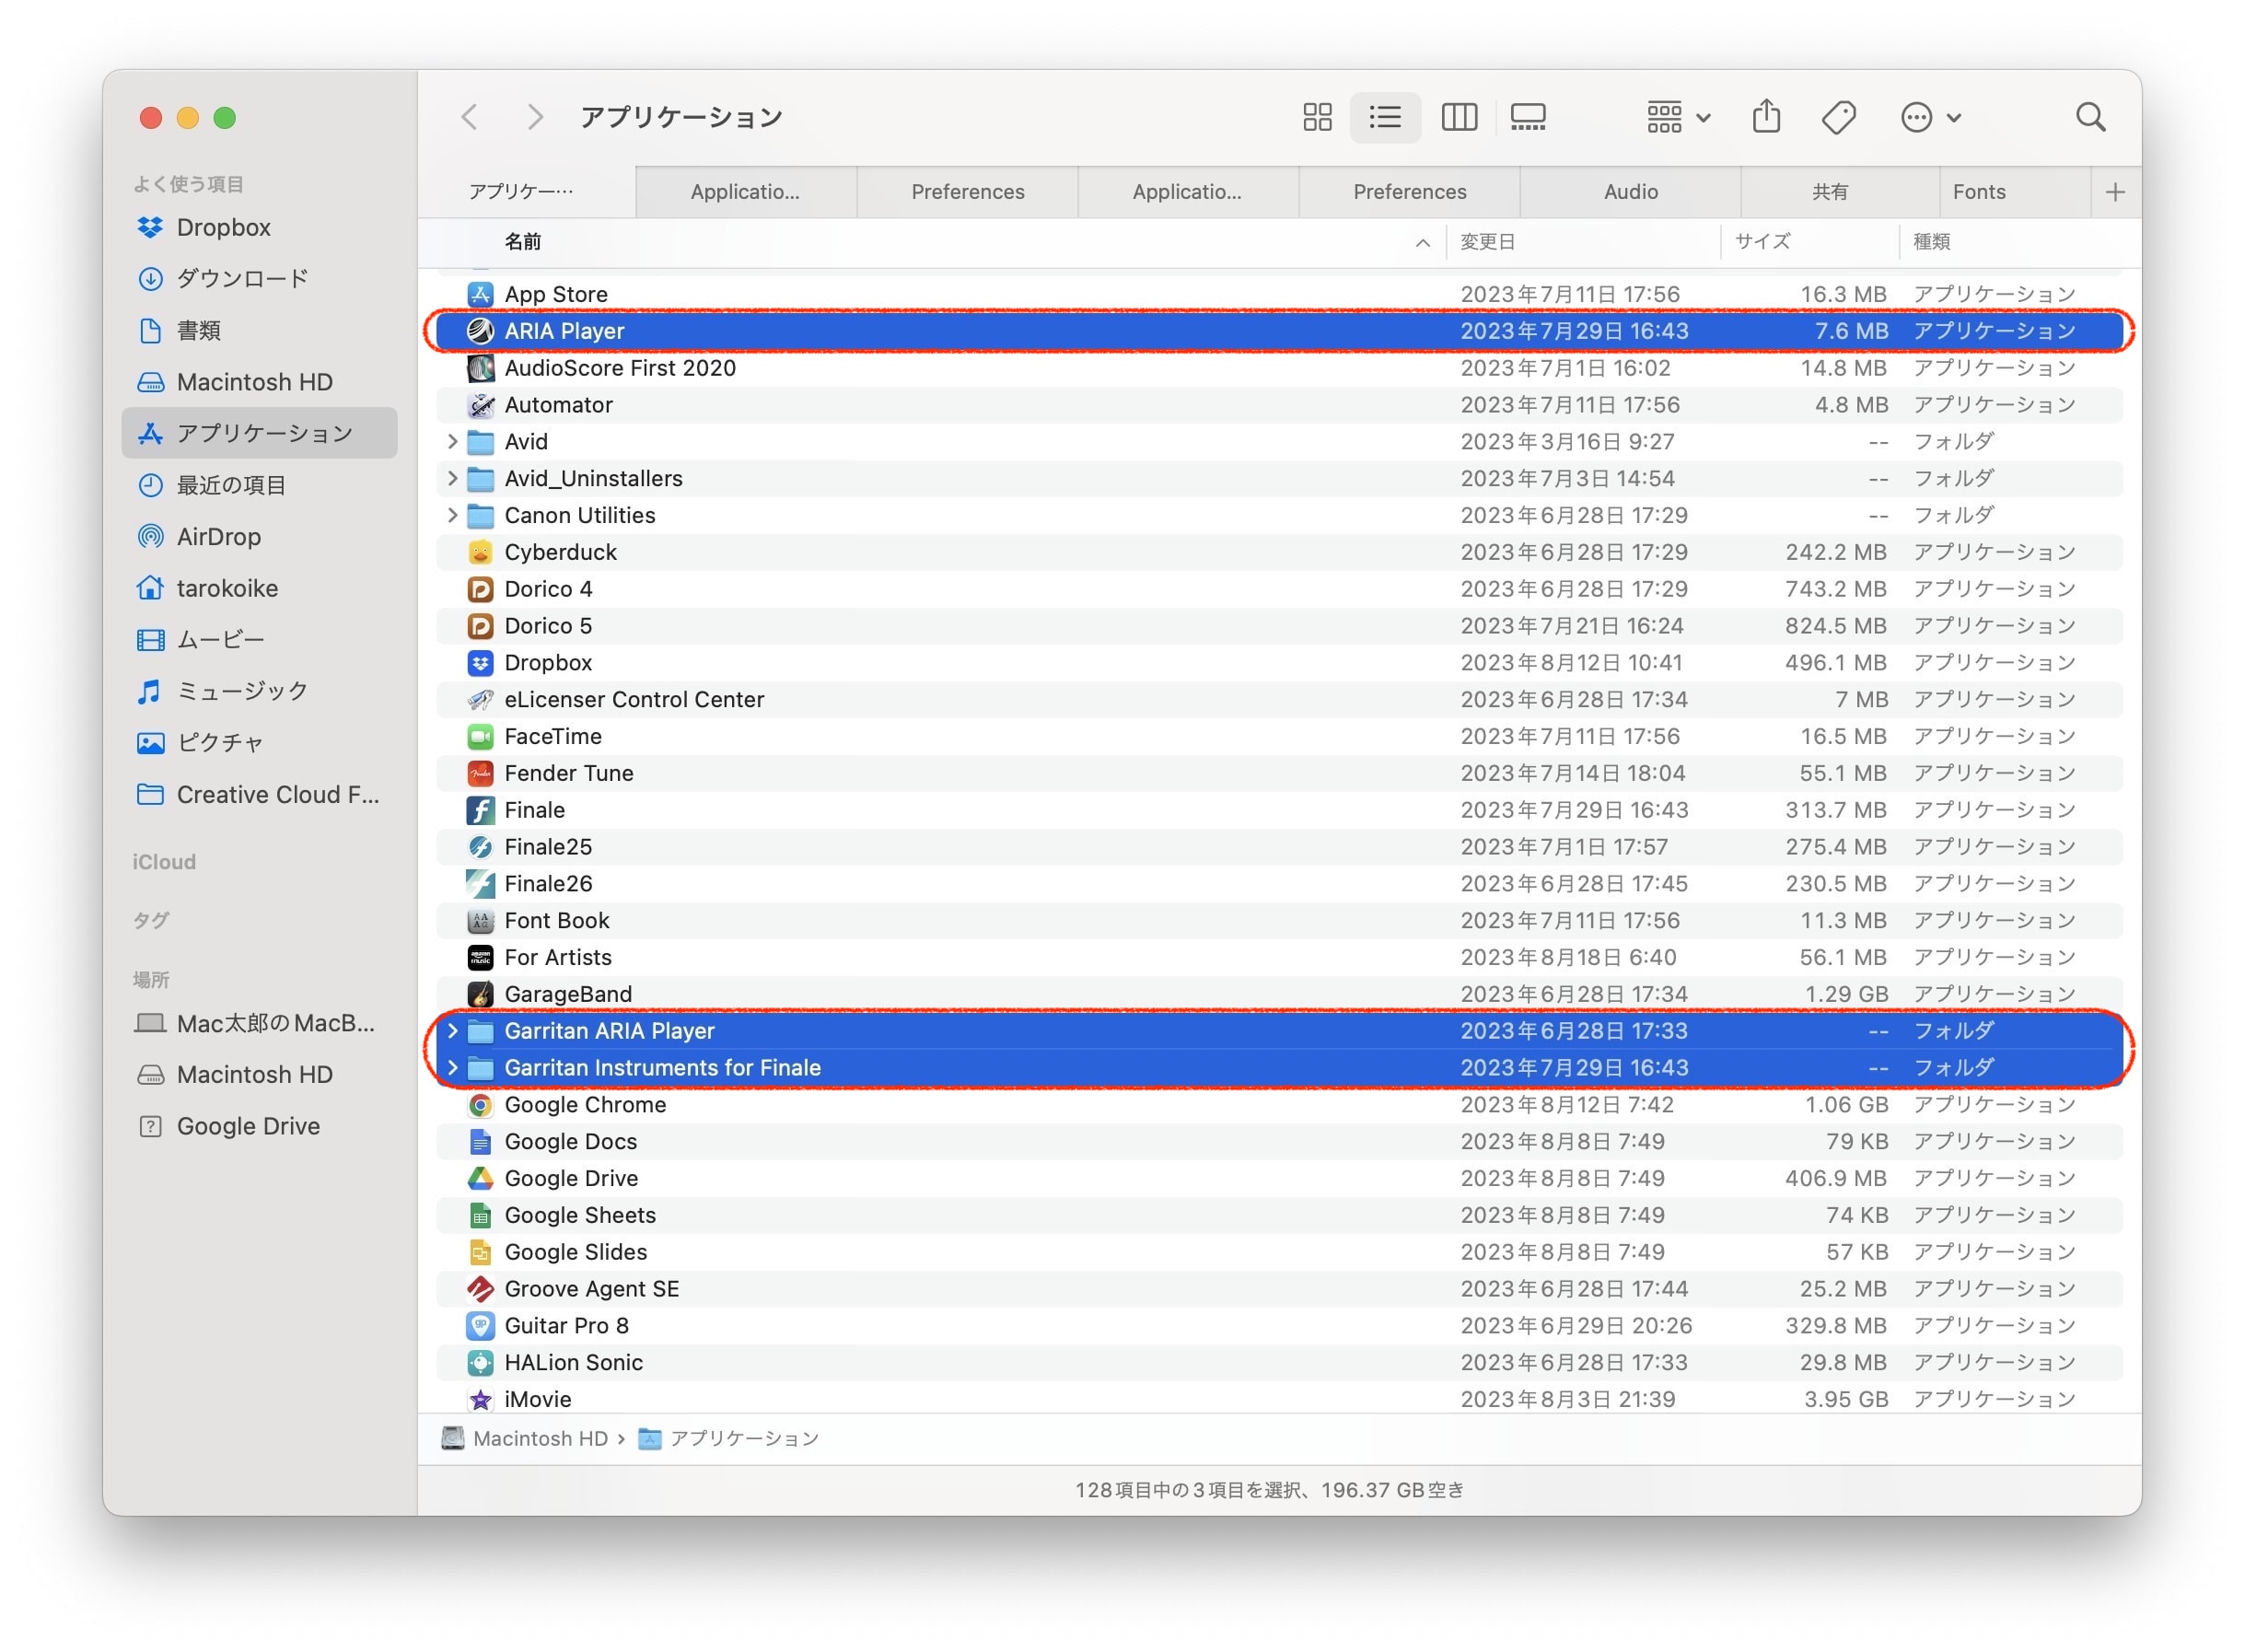Image resolution: width=2245 pixels, height=1652 pixels.
Task: Go forward with the right chevron
Action: (535, 117)
